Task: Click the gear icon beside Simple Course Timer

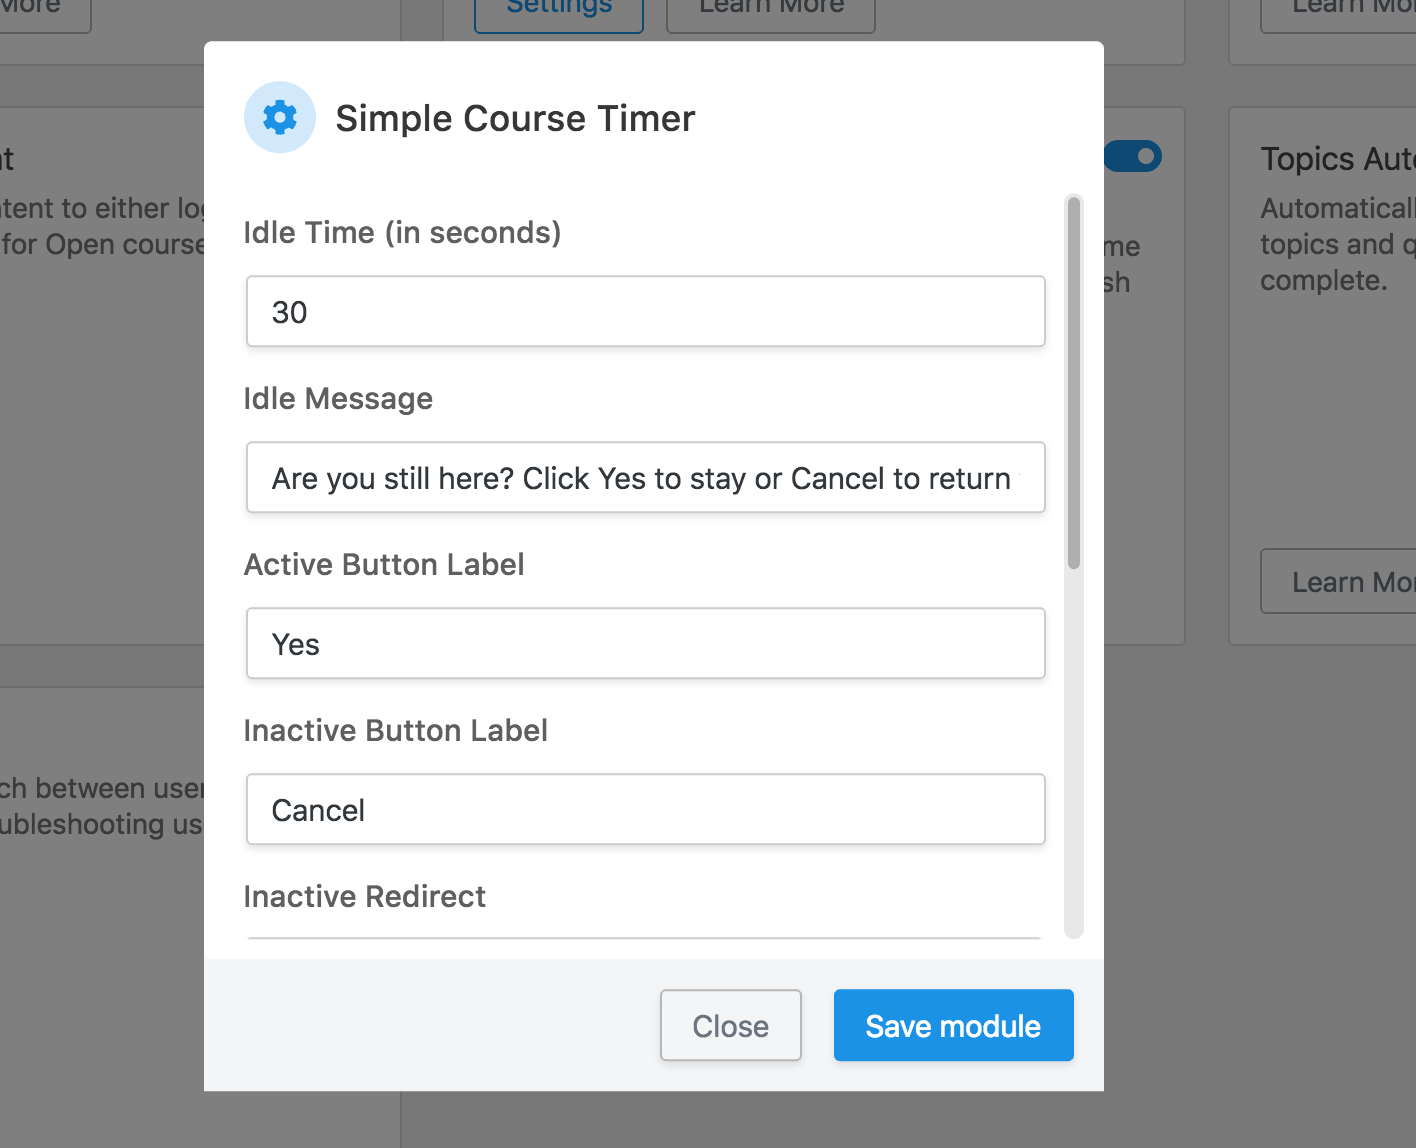Action: click(x=280, y=118)
